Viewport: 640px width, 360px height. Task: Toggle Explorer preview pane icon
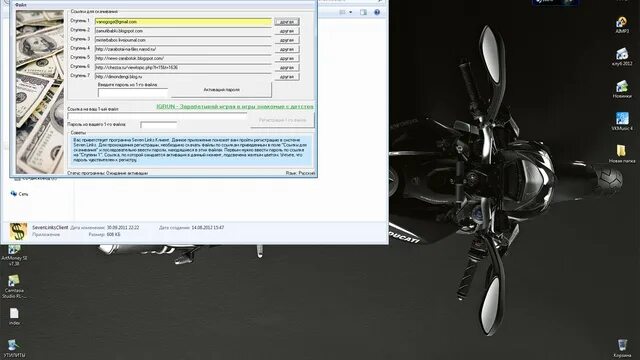tap(363, 12)
